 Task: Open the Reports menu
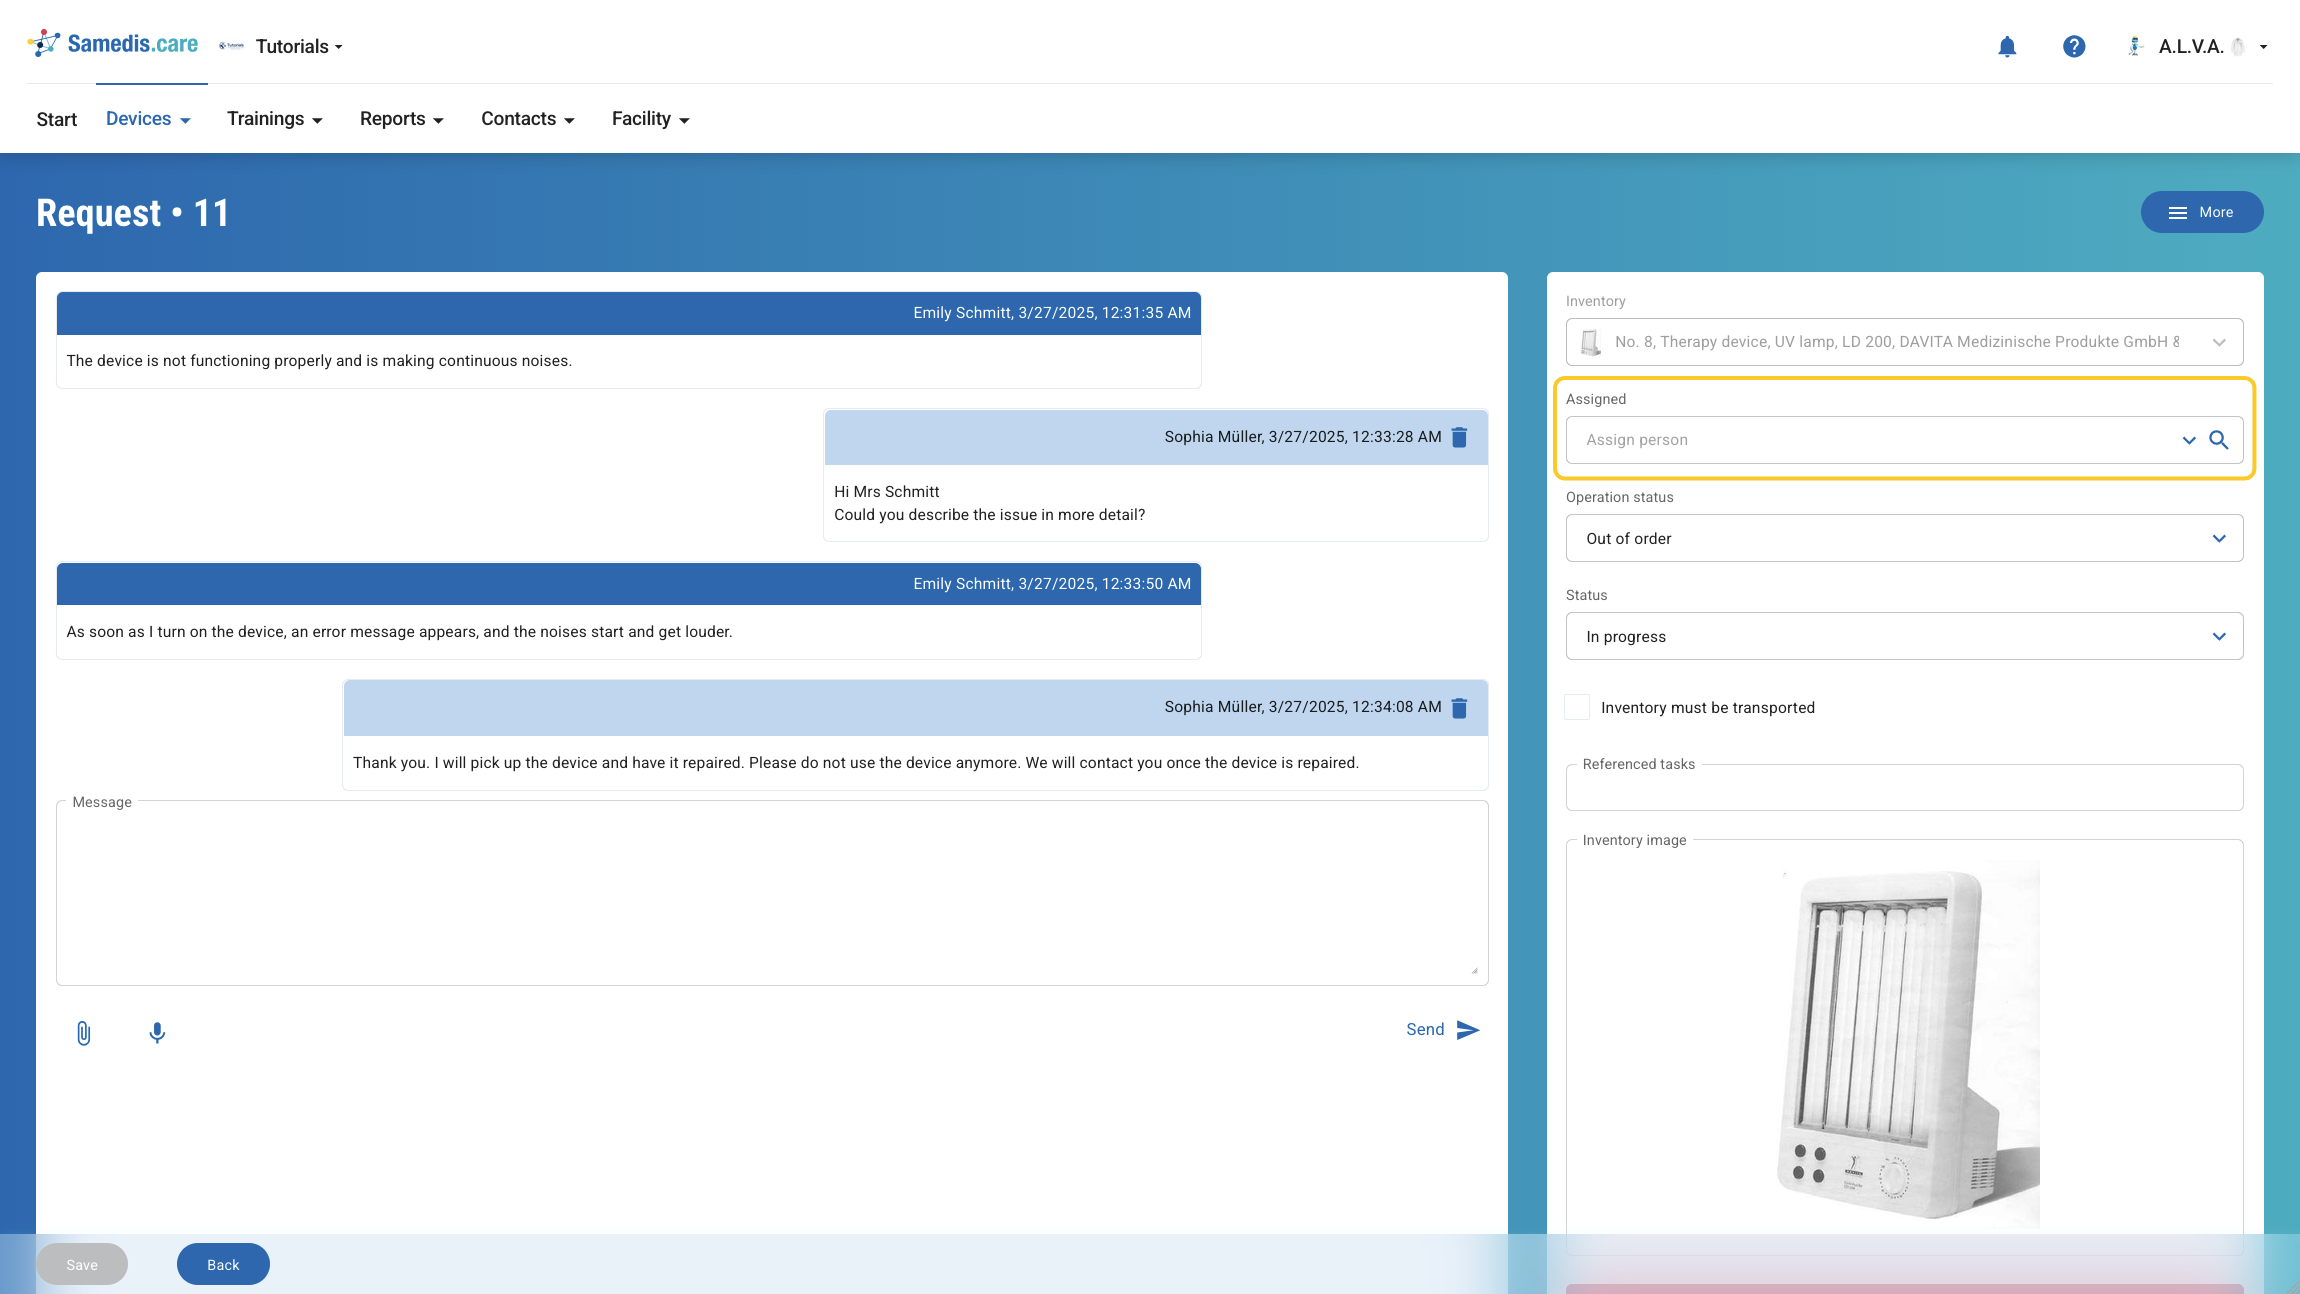pos(402,119)
